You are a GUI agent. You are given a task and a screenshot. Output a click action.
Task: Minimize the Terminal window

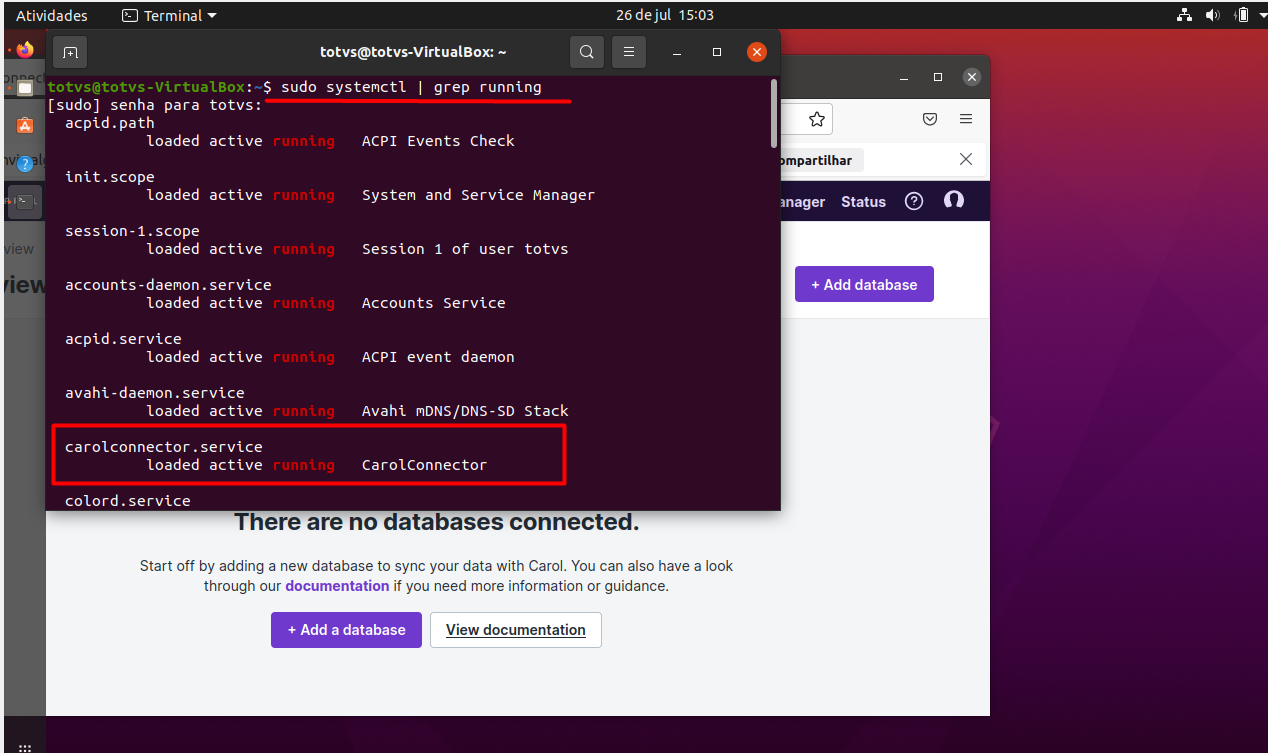tap(677, 52)
